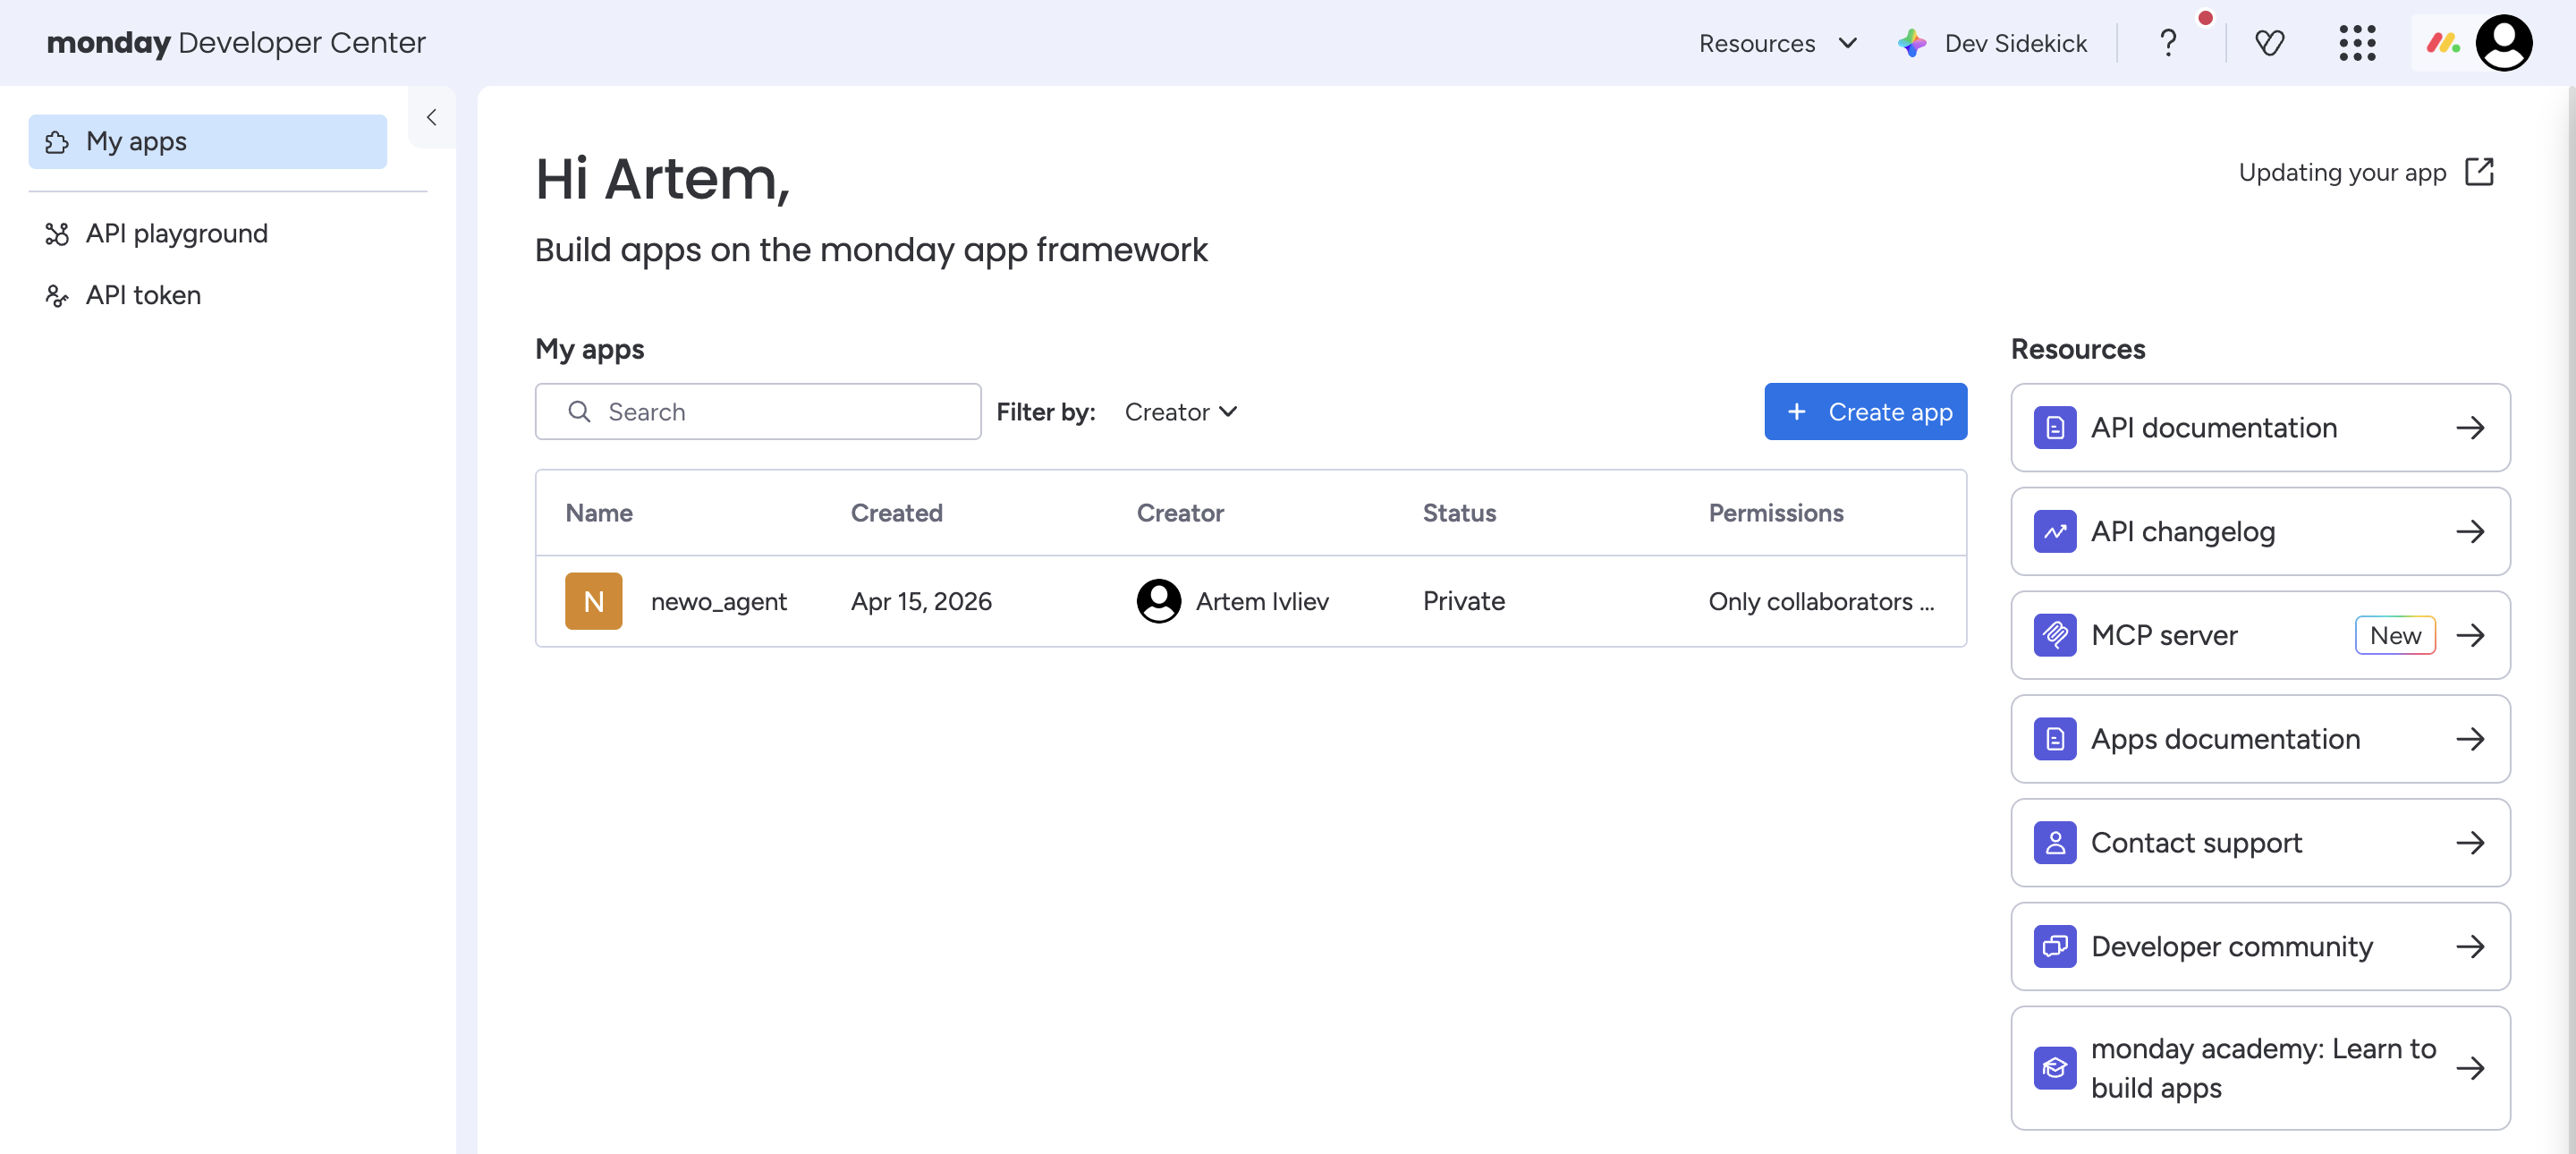Click Artem Ivliev's avatar in table
Image resolution: width=2576 pixels, height=1154 pixels.
(1159, 601)
